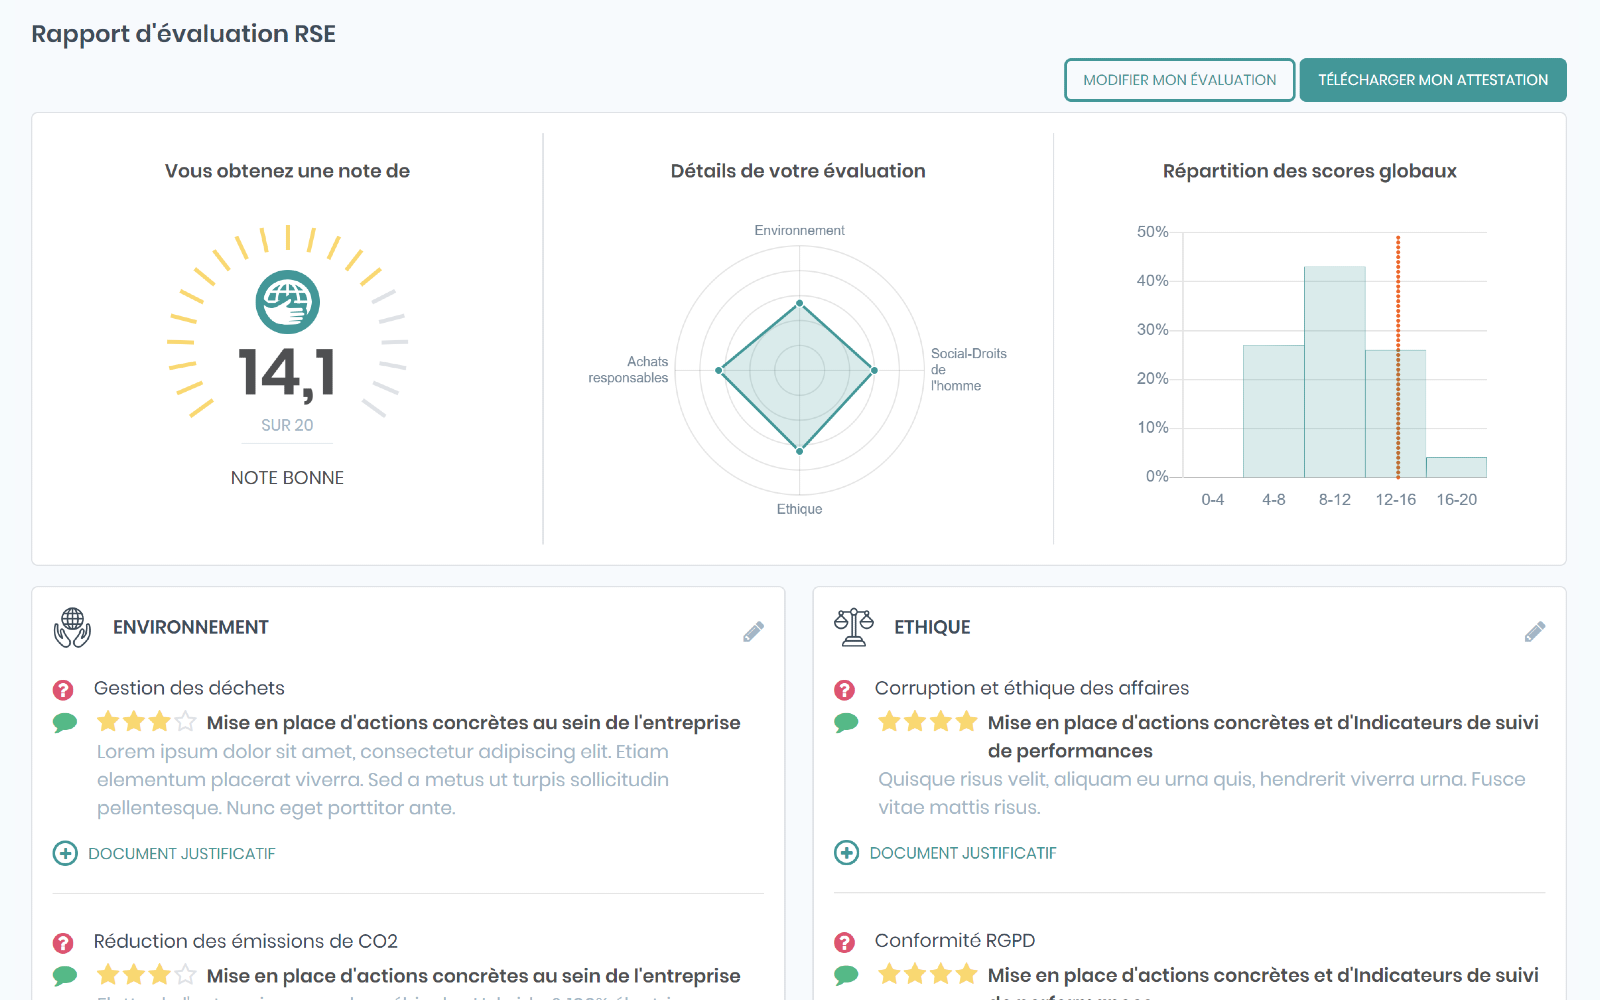The image size is (1600, 1000).
Task: Select the Environnement point on radar chart
Action: pos(799,302)
